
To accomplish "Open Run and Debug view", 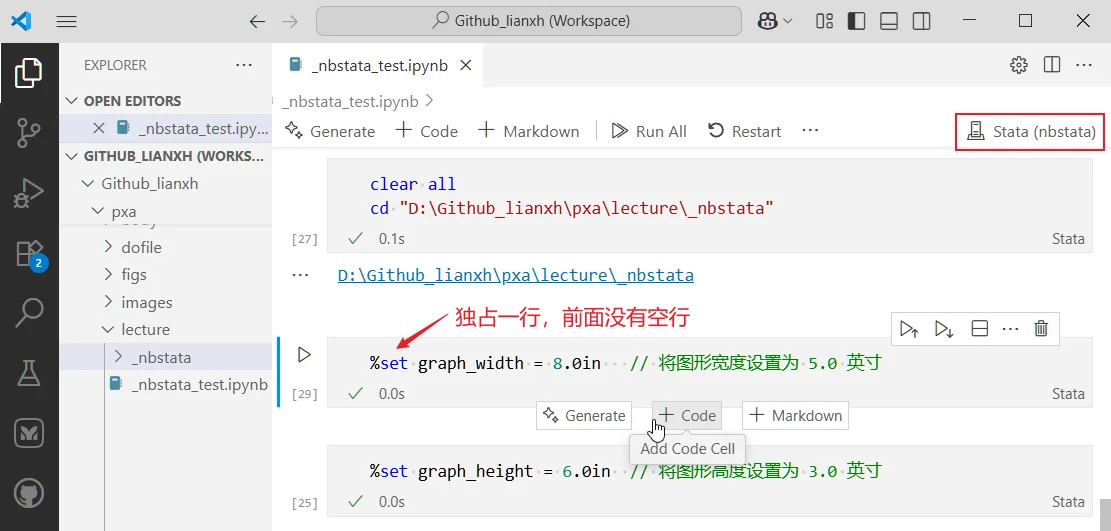I will [x=28, y=192].
